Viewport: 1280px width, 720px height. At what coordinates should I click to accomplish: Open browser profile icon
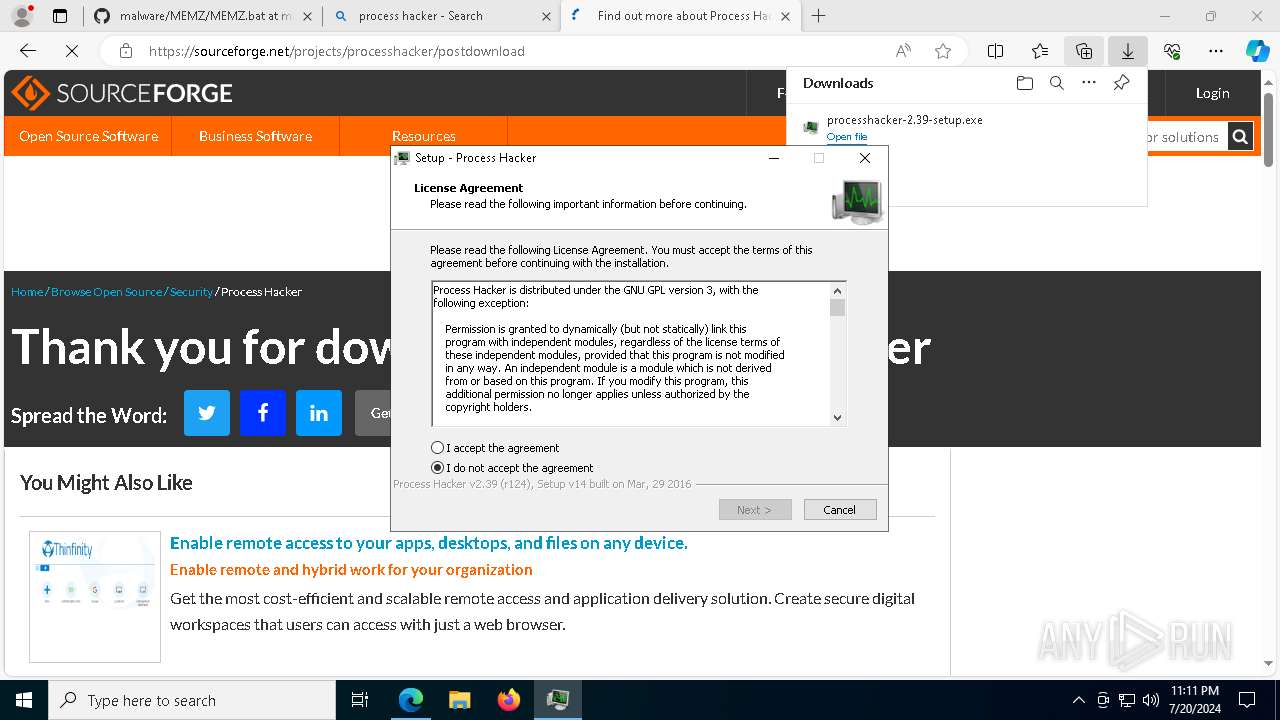pos(23,16)
